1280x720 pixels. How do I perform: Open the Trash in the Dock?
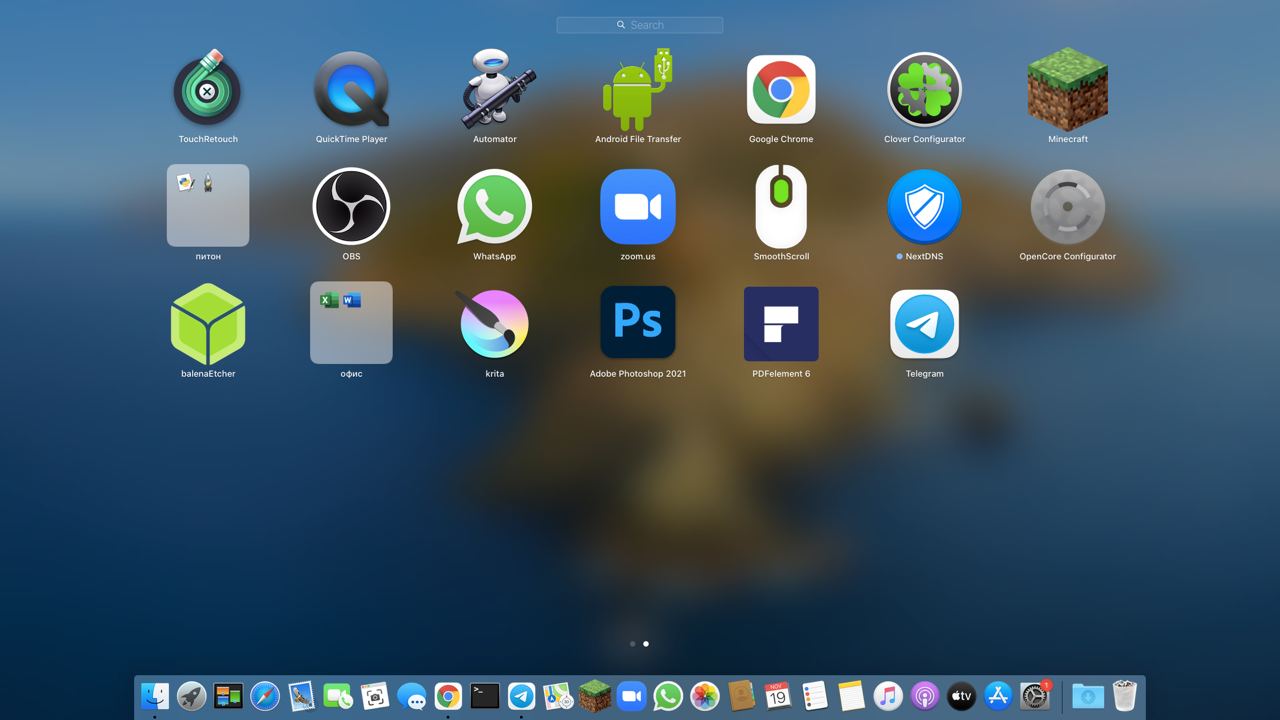click(1125, 696)
